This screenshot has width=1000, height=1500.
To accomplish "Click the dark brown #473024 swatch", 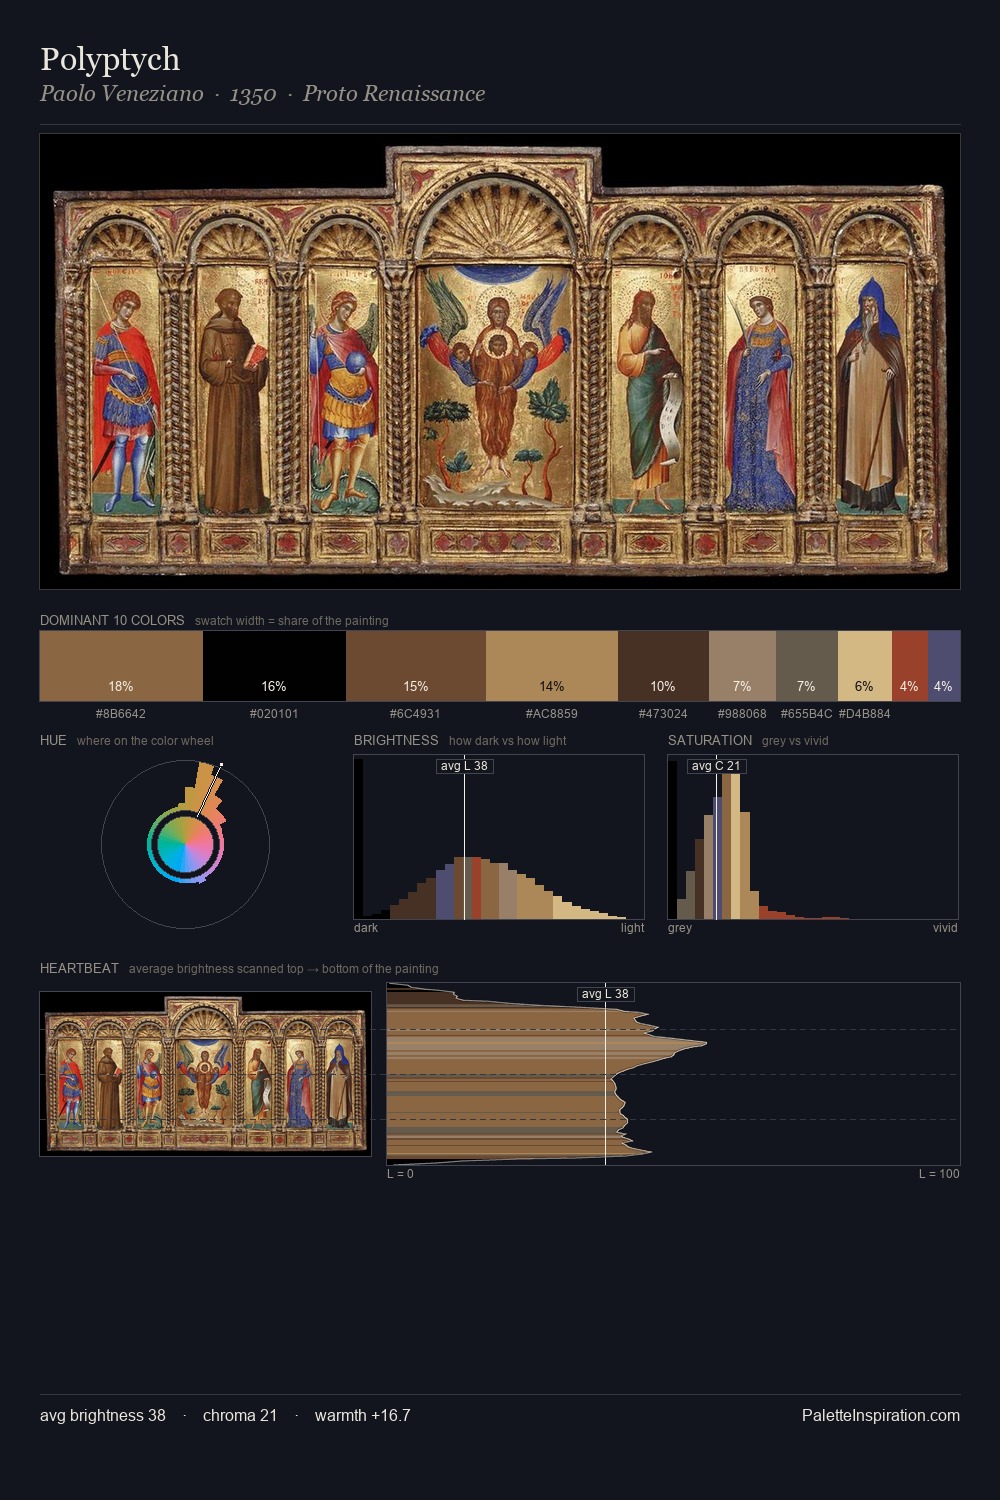I will point(663,666).
